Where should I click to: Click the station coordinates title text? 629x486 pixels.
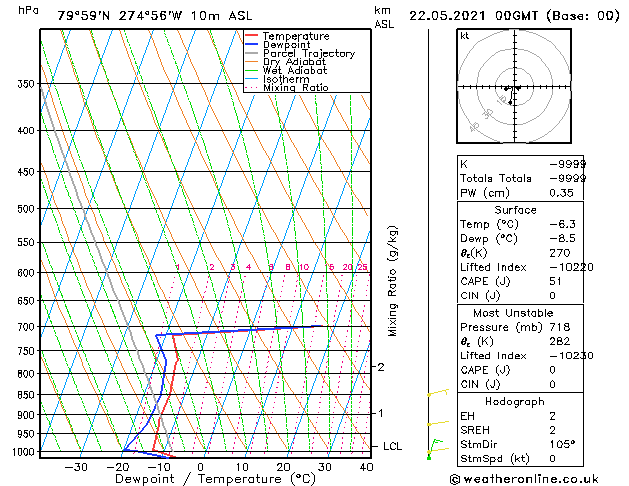[155, 16]
